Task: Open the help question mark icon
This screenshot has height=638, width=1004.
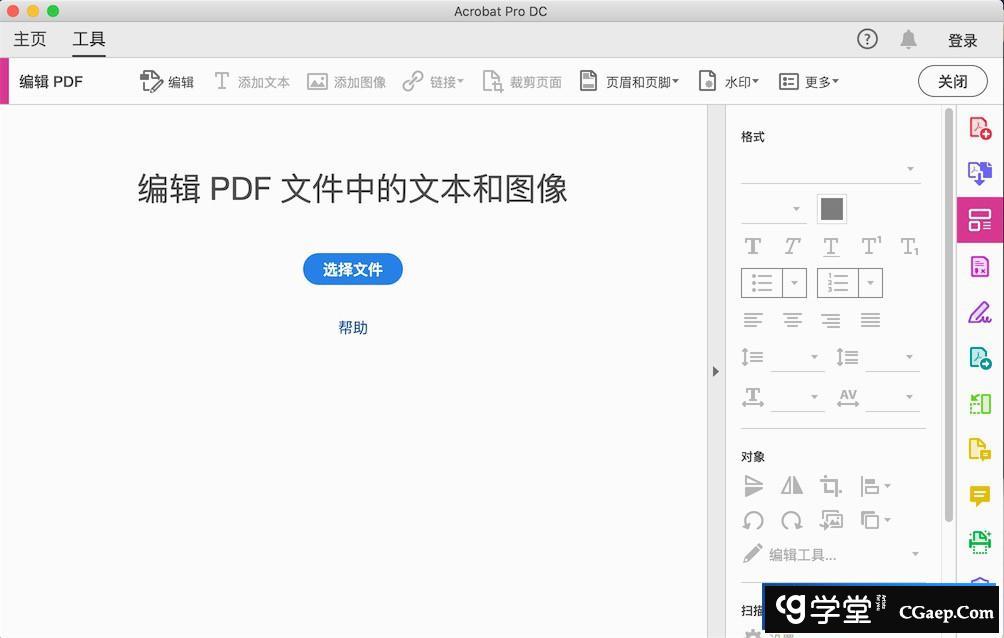Action: click(x=867, y=39)
